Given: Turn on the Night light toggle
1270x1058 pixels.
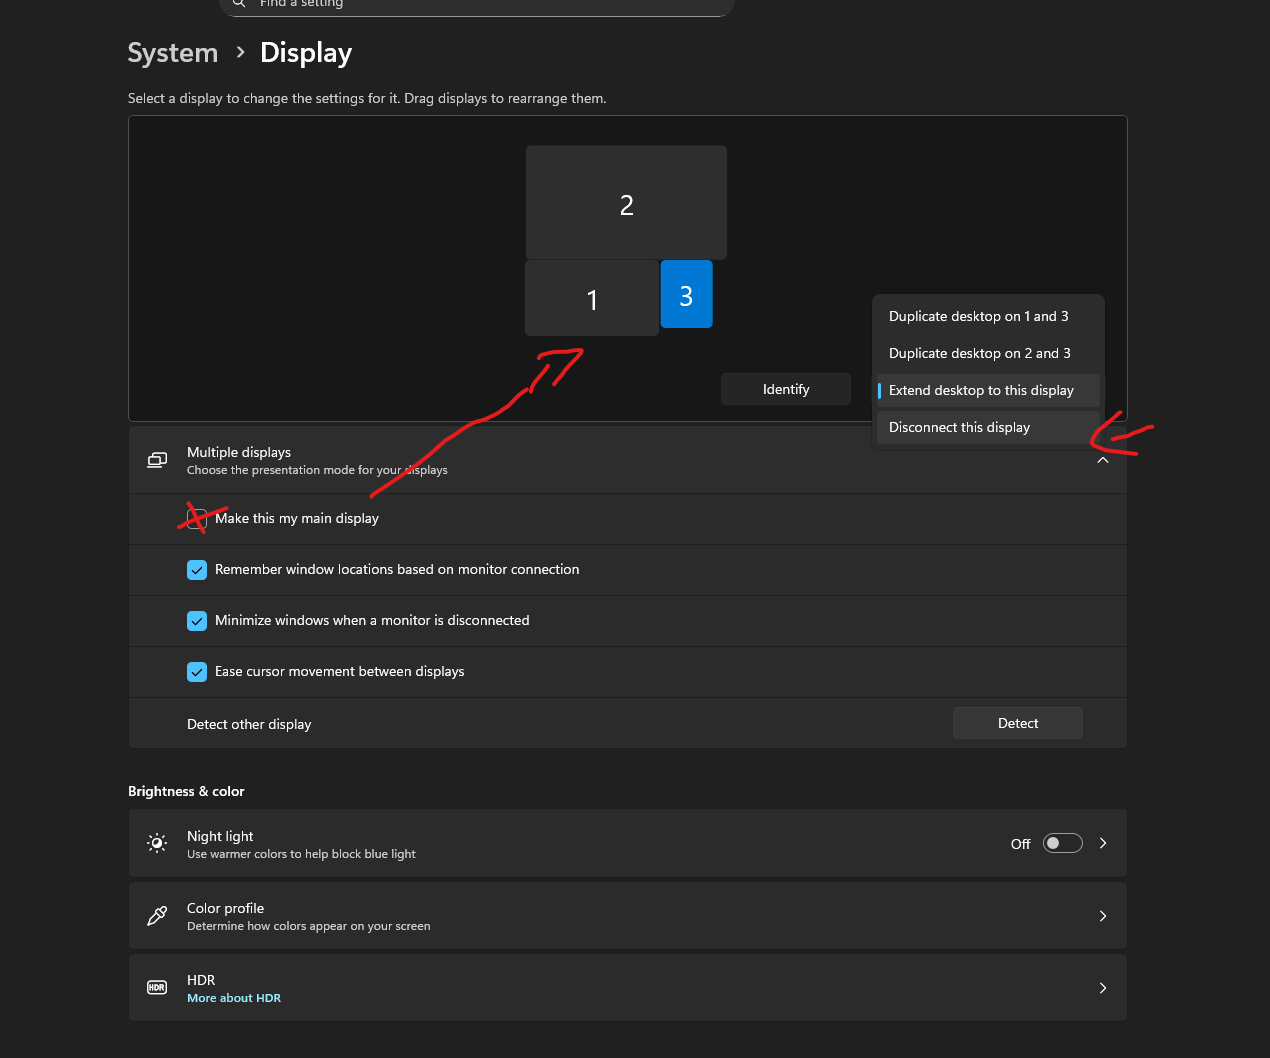Looking at the screenshot, I should tap(1062, 843).
